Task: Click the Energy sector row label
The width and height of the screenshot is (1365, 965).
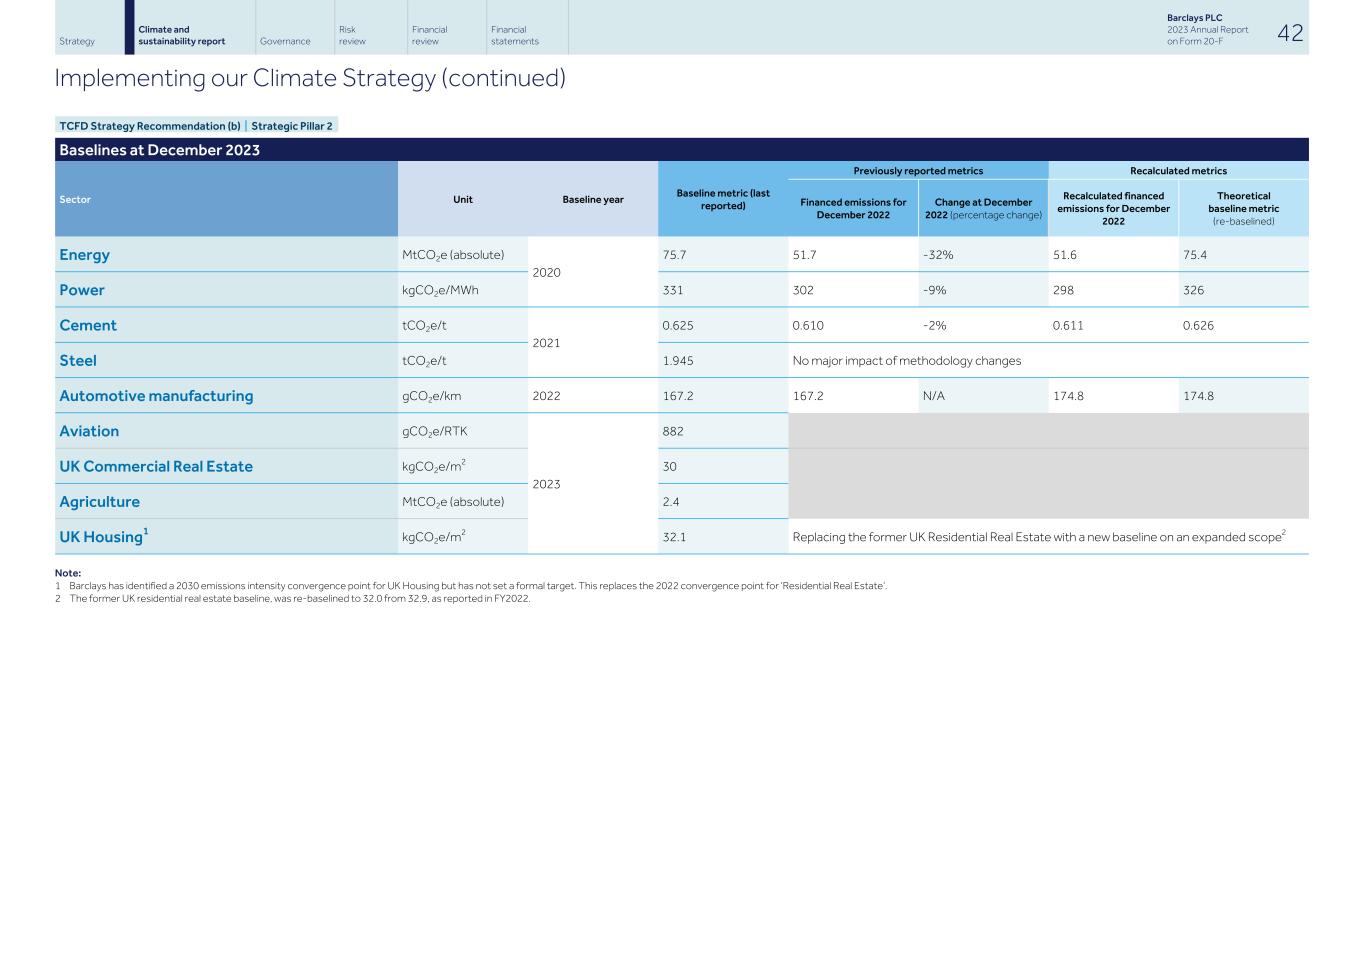Action: 84,254
